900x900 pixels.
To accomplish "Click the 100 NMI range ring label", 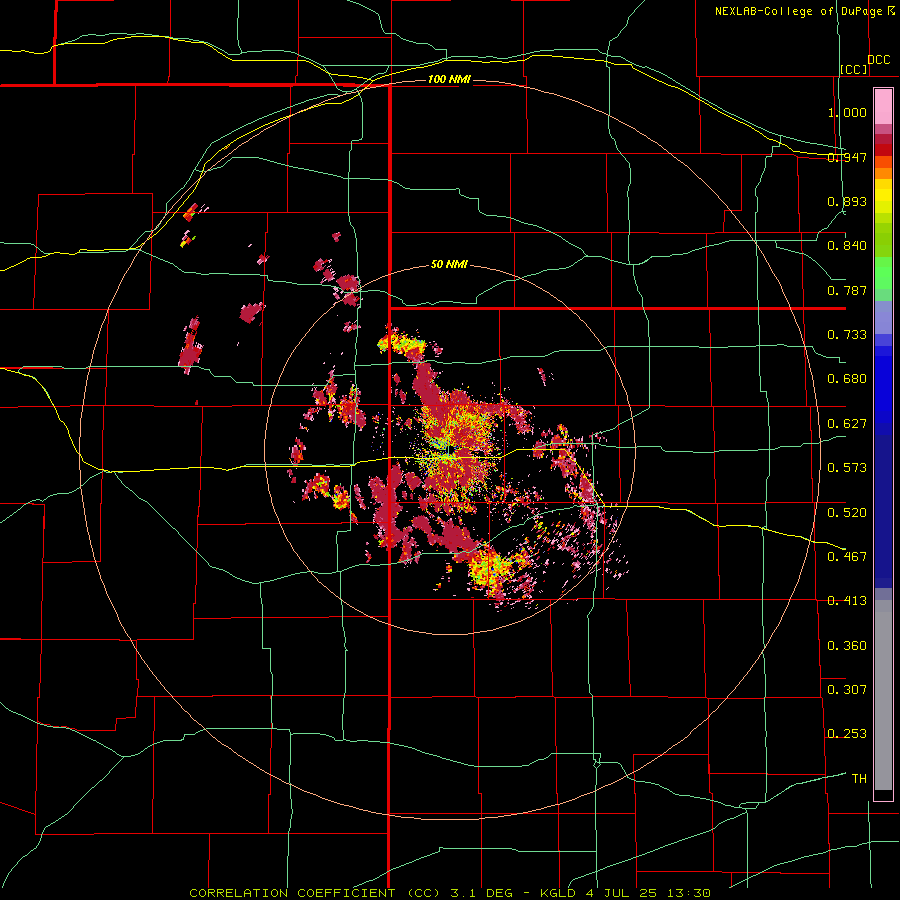I will (449, 79).
